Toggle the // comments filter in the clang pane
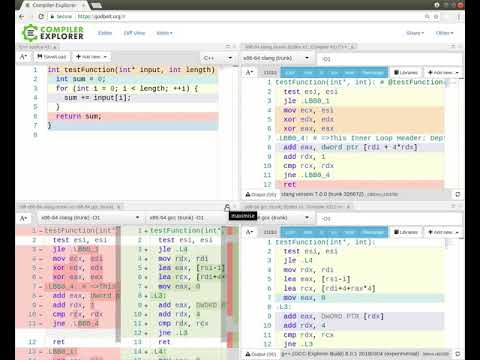The height and width of the screenshot is (360, 480). (322, 72)
